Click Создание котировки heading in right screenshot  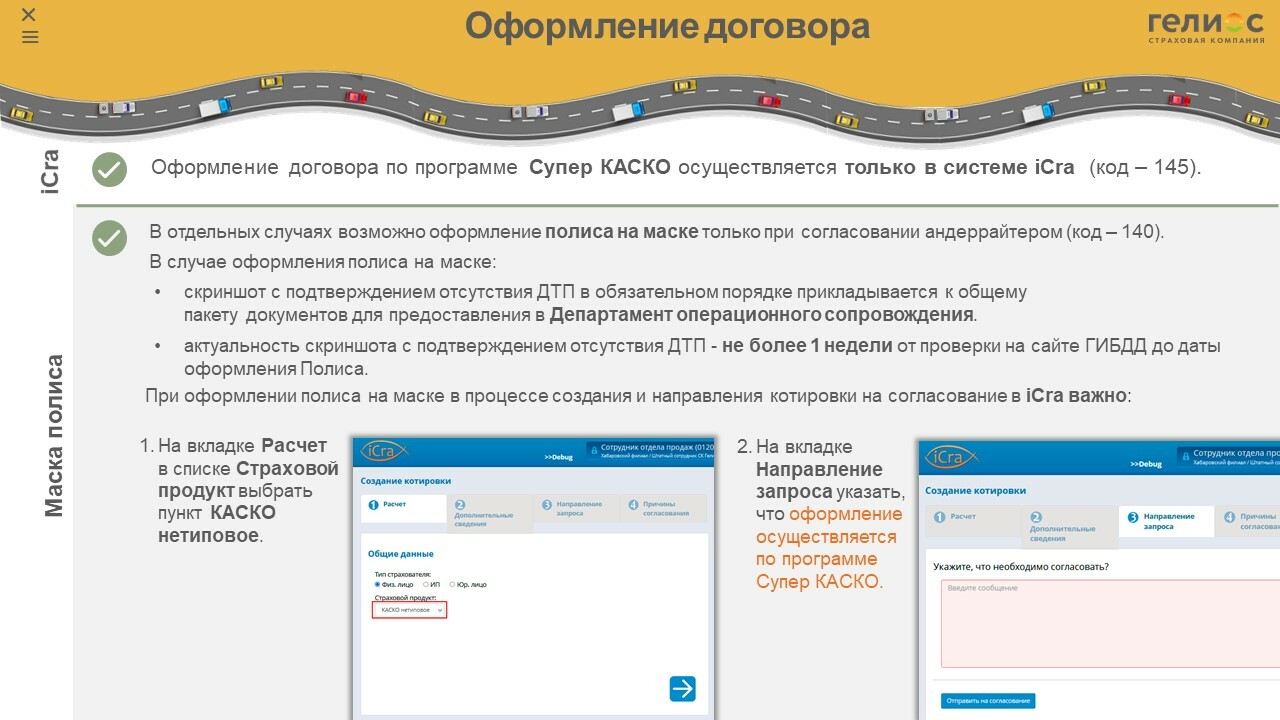click(x=975, y=491)
